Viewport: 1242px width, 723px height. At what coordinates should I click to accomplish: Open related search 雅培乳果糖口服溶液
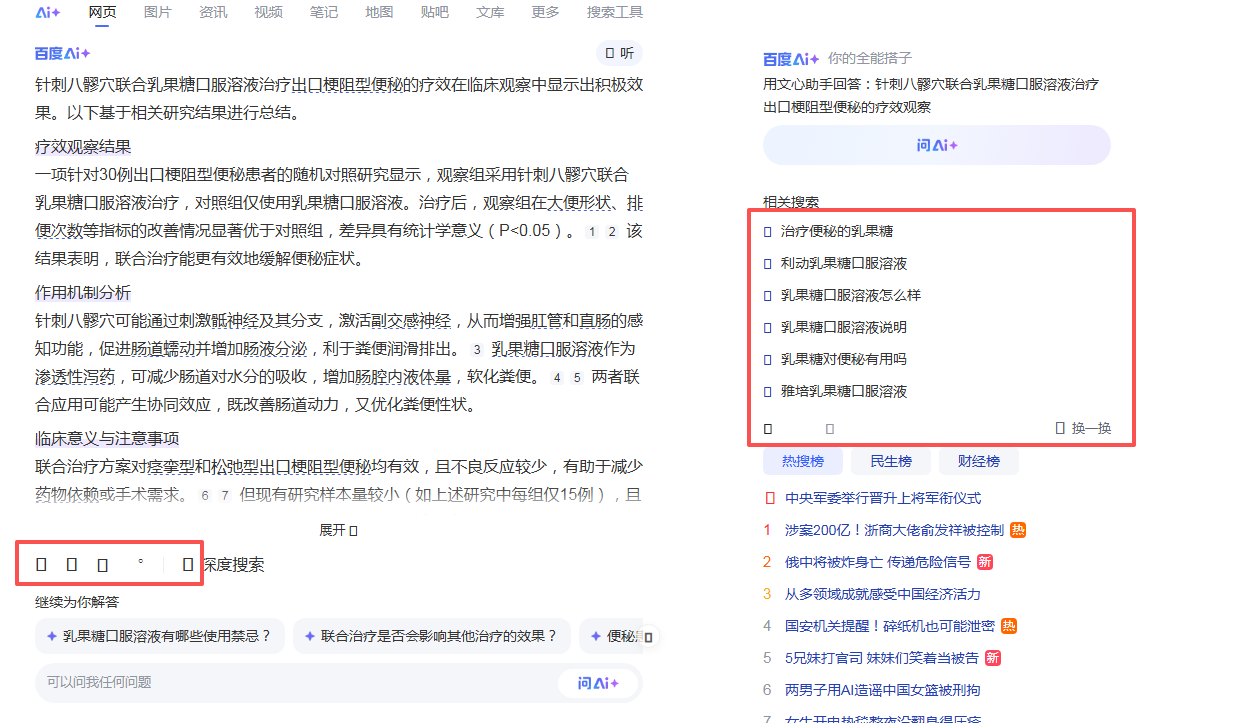point(844,391)
